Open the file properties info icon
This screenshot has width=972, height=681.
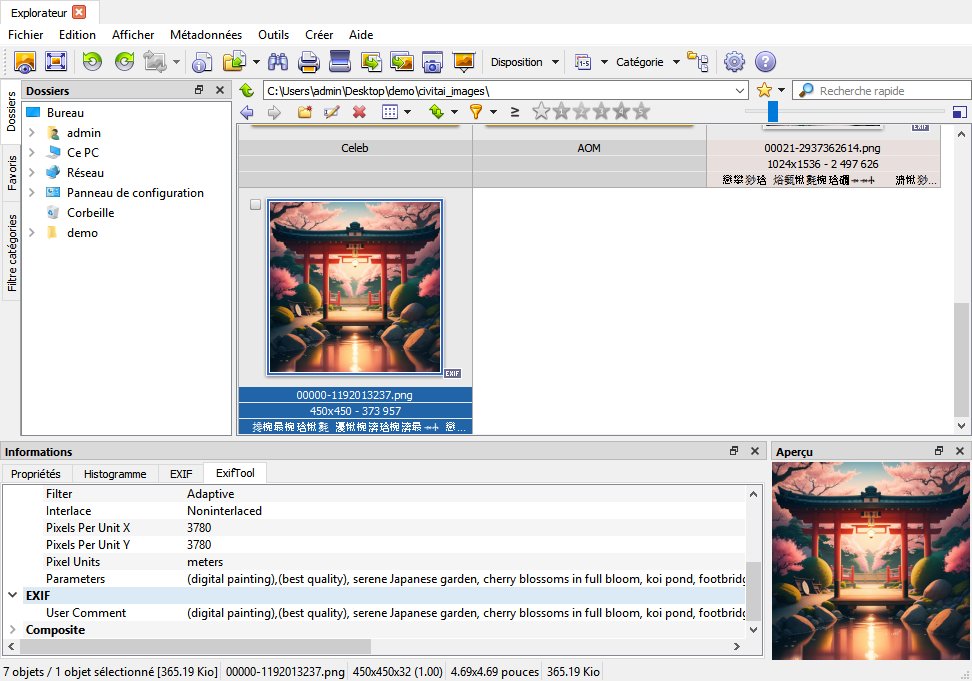coord(202,62)
